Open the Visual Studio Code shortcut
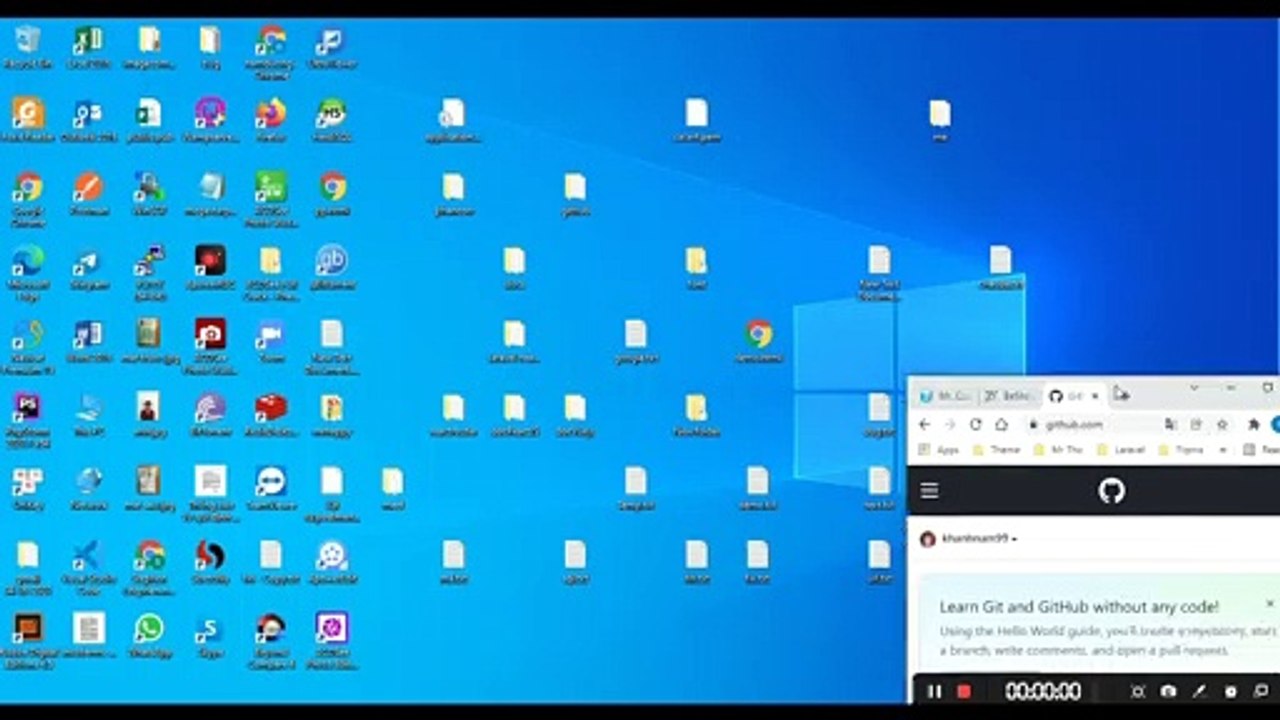The image size is (1280, 720). point(88,568)
